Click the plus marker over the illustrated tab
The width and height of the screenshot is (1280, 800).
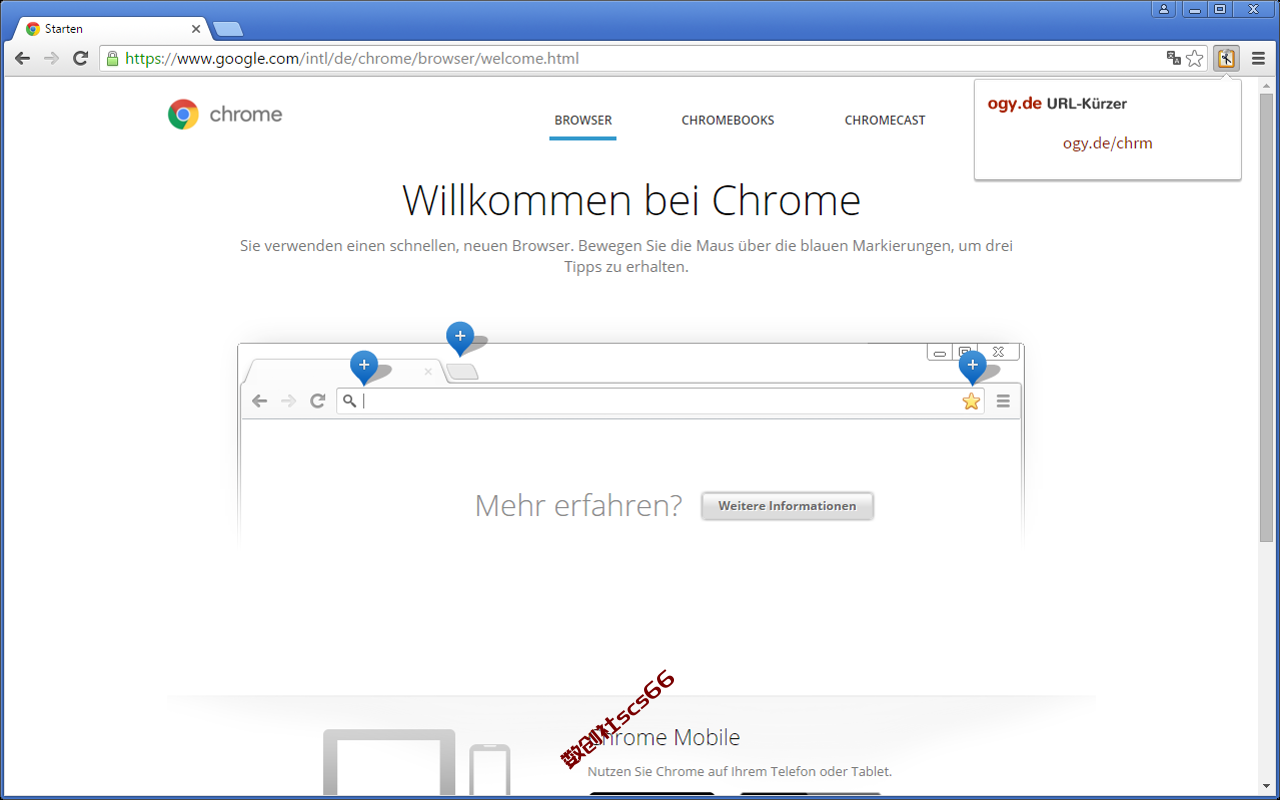364,367
